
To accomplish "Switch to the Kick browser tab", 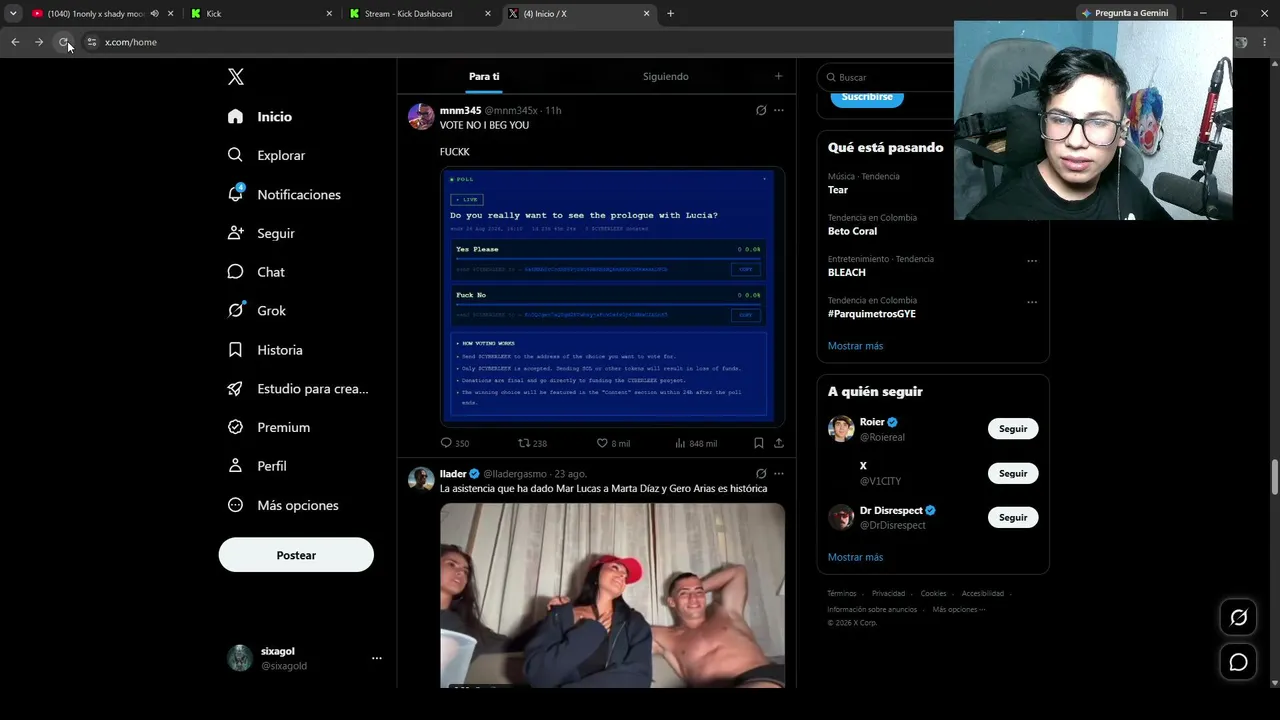I will 262,14.
